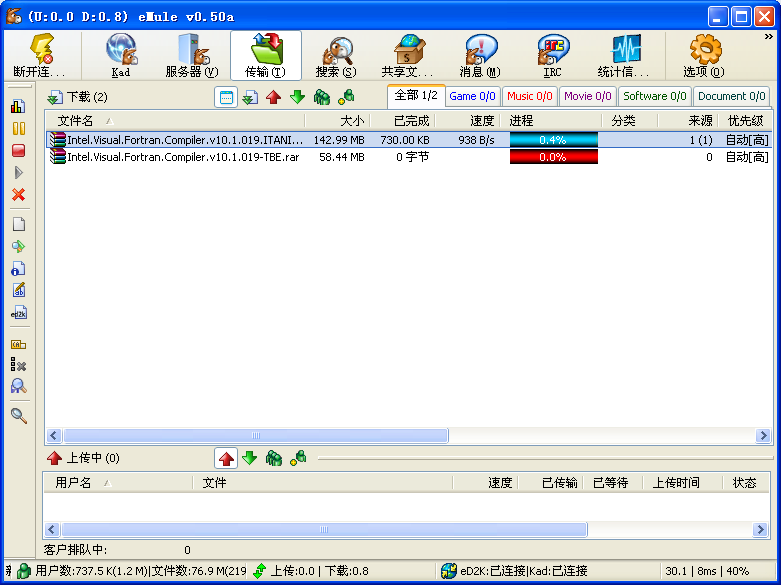781x585 pixels.
Task: Sort uploads by 用户名 column header
Action: [x=118, y=482]
